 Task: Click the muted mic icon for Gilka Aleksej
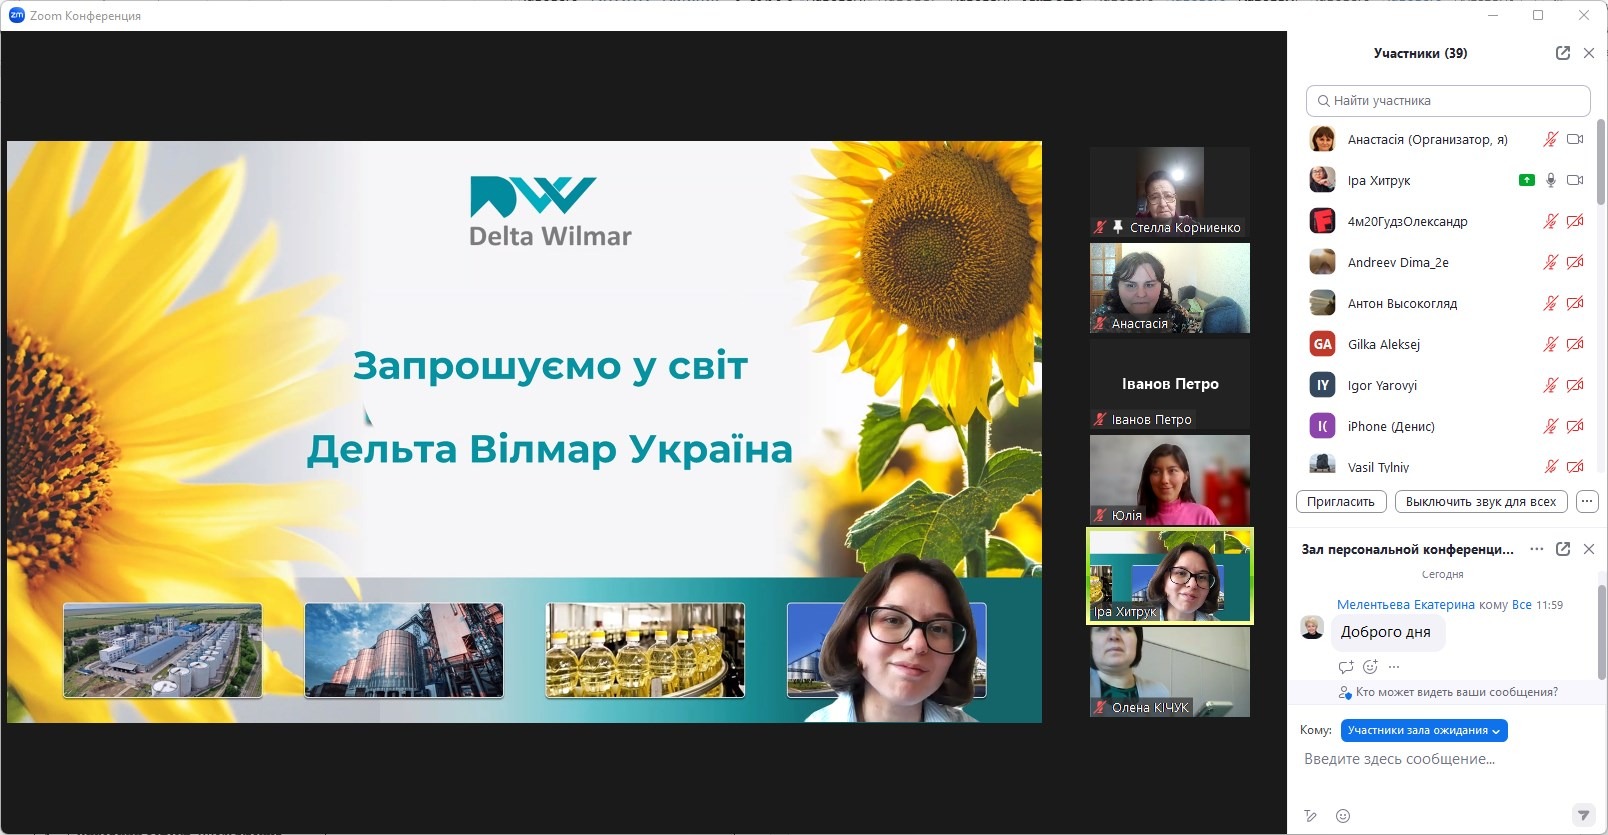1550,345
